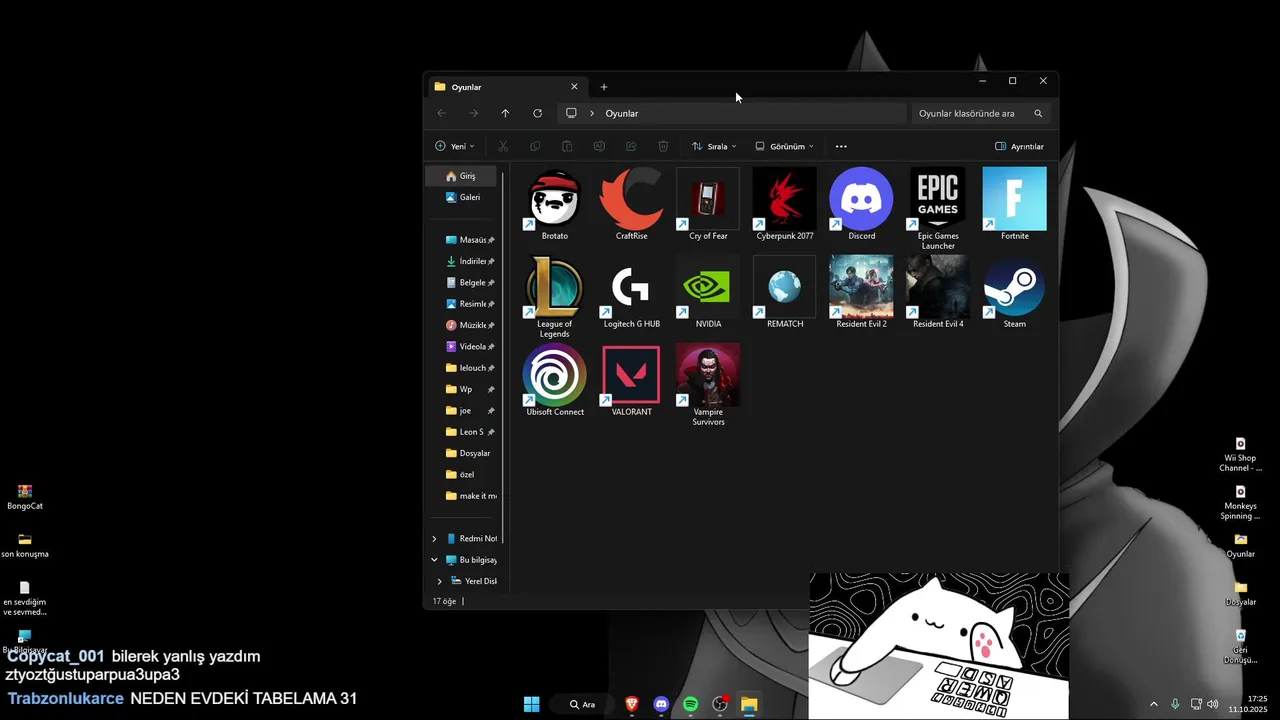Click the Rename icon in toolbar
Screen dimensions: 1280x720
click(599, 146)
